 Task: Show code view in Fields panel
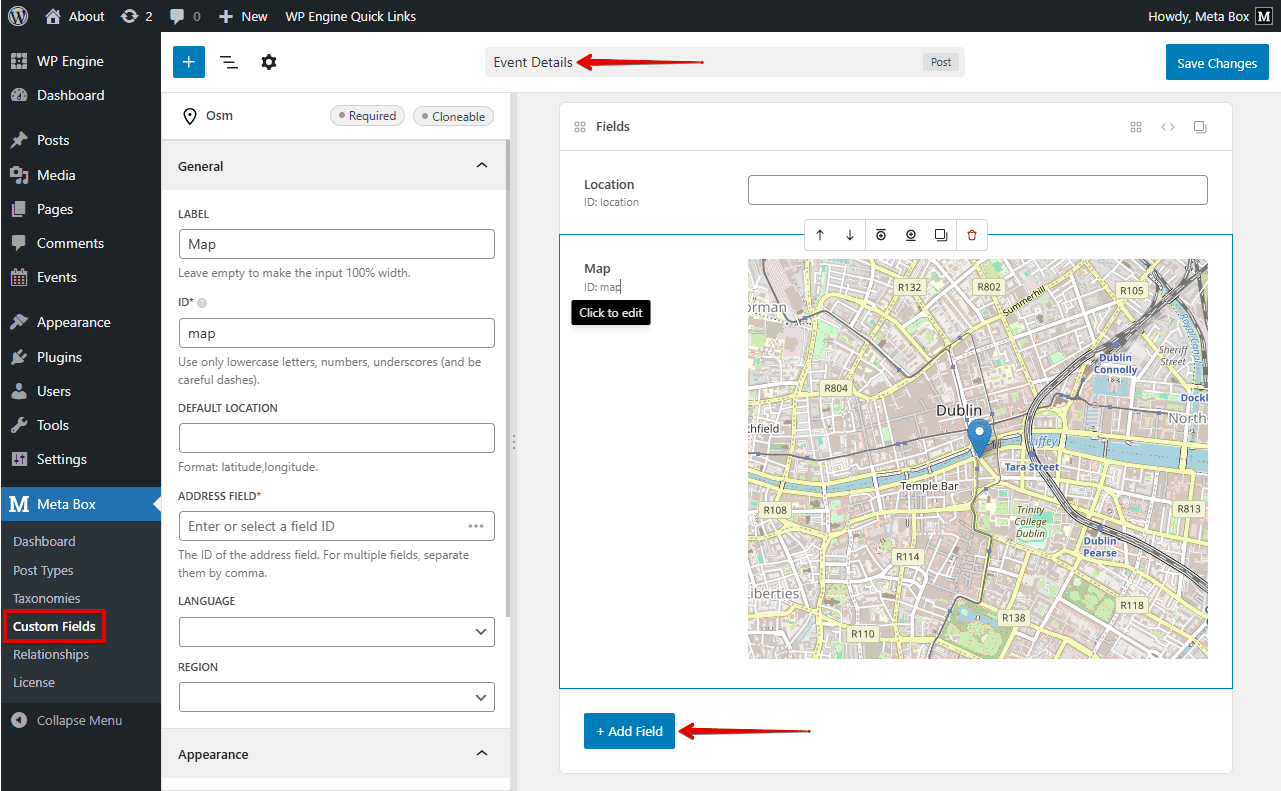point(1168,127)
